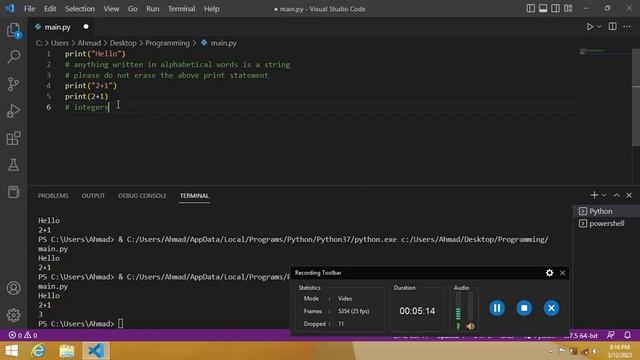
Task: Open the Go menu
Action: coord(133,9)
